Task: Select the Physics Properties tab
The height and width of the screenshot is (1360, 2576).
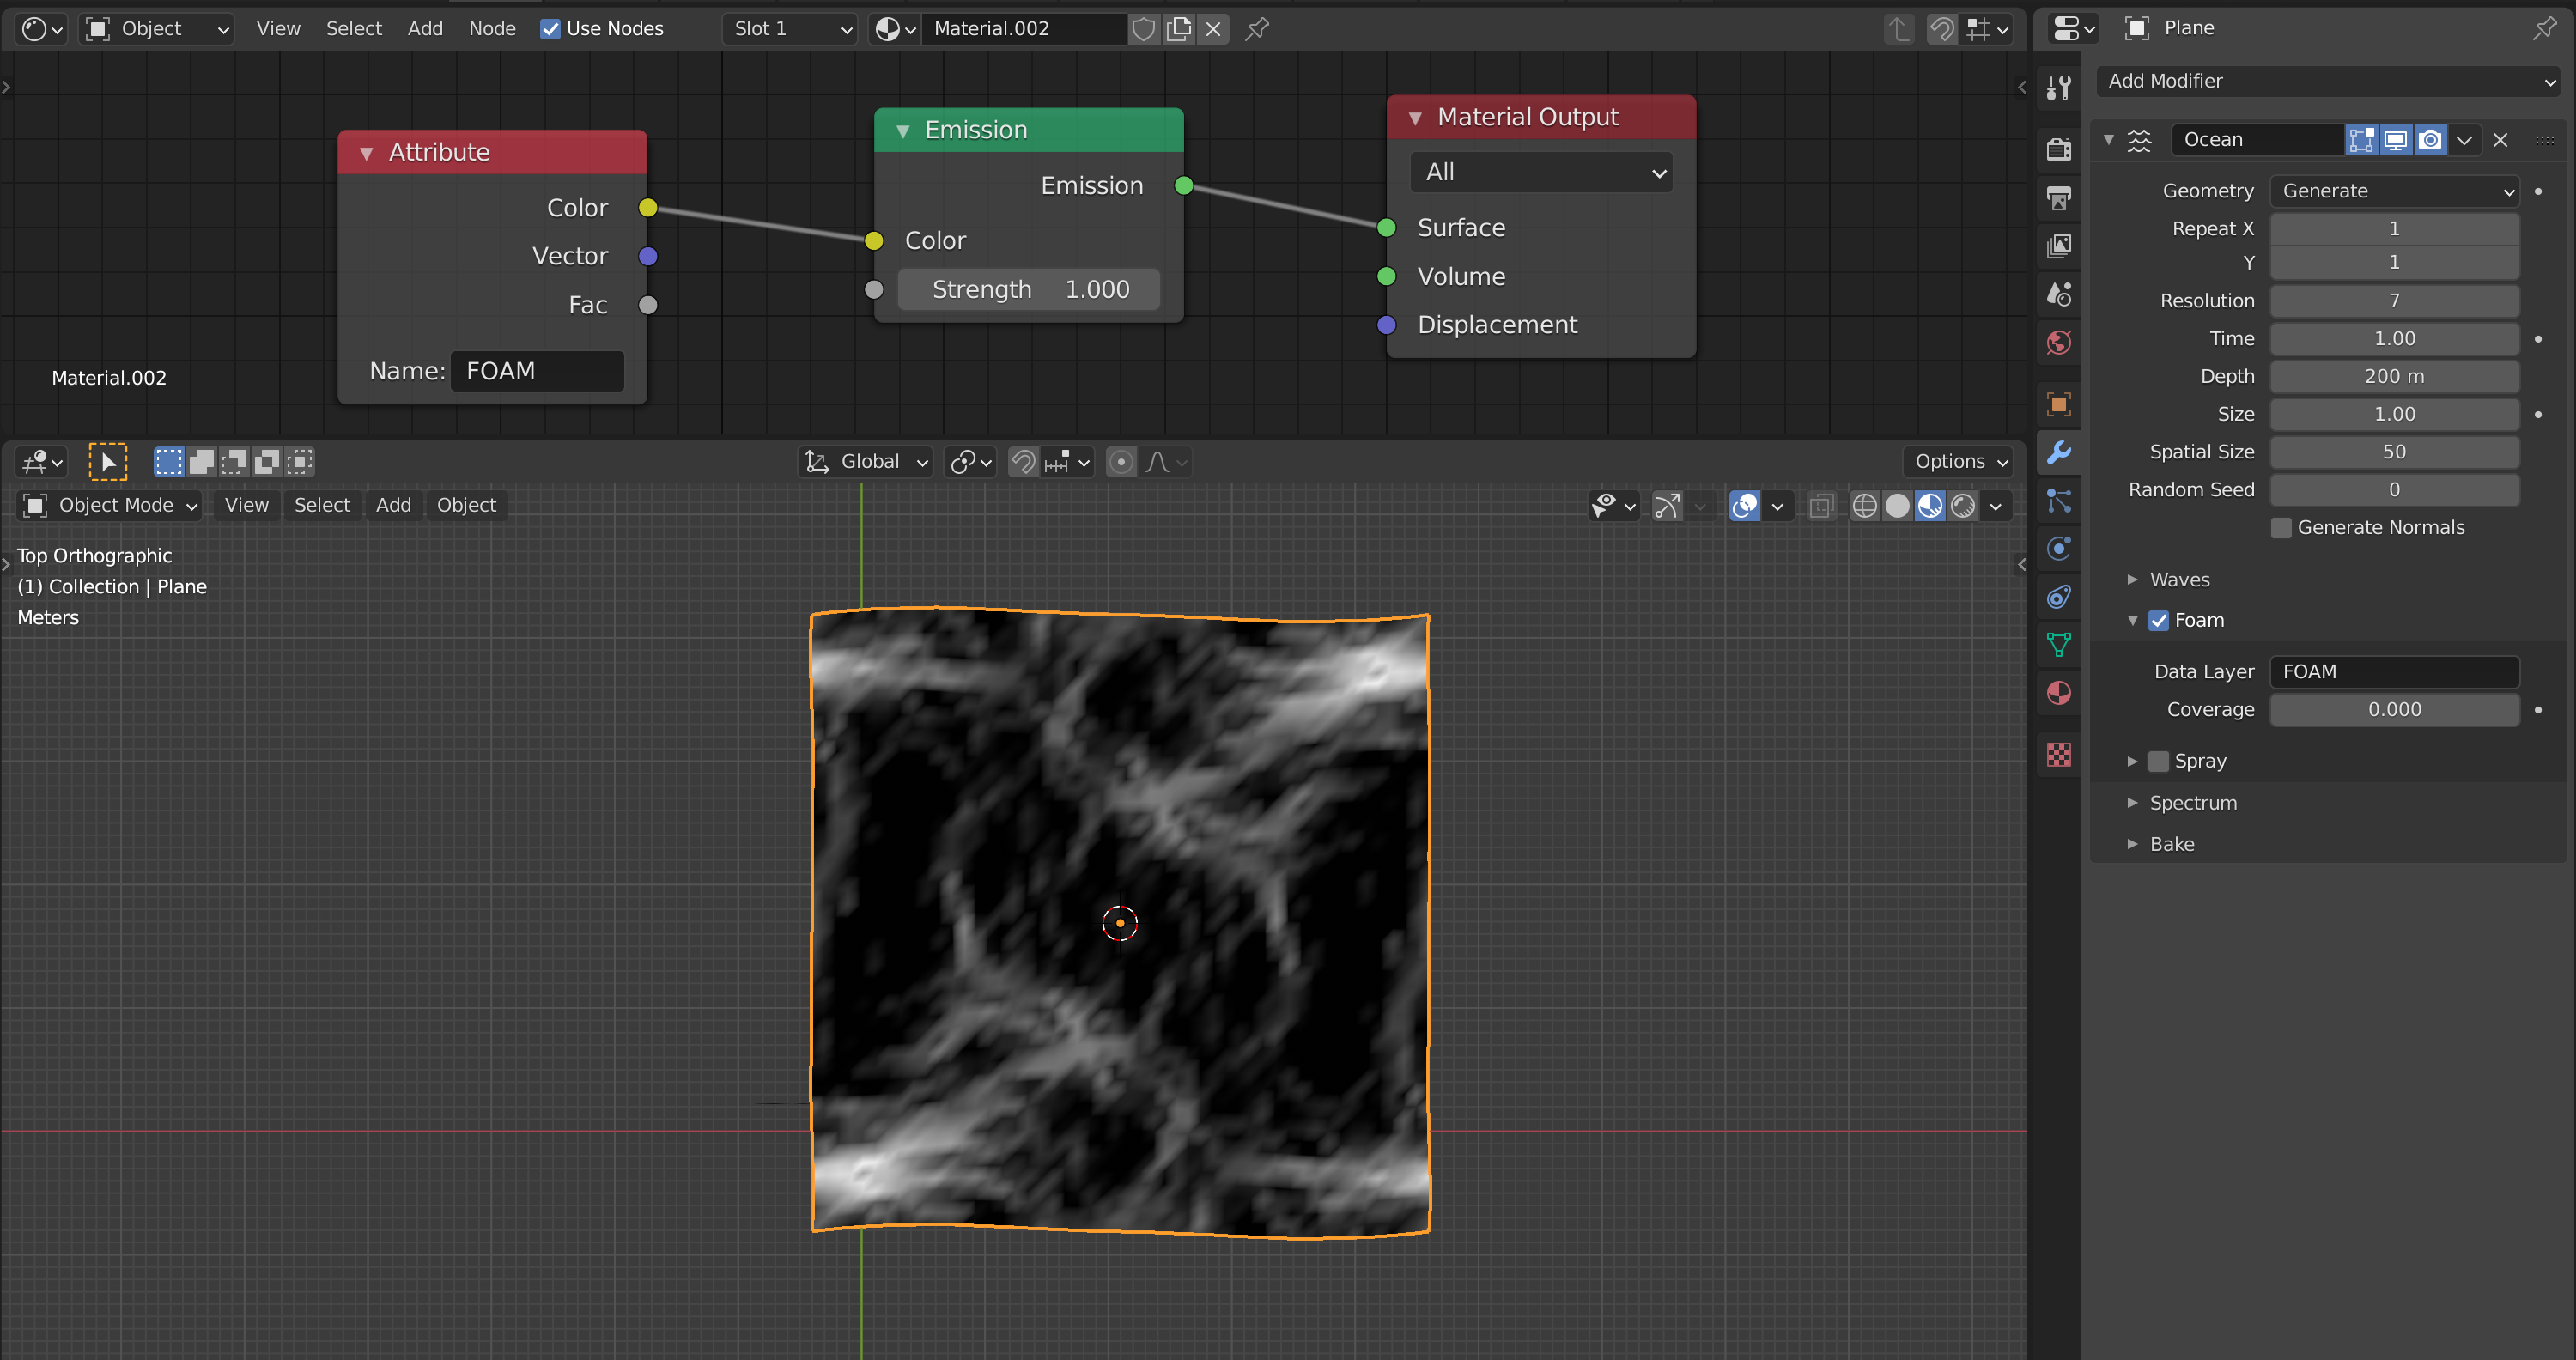Action: point(2059,548)
